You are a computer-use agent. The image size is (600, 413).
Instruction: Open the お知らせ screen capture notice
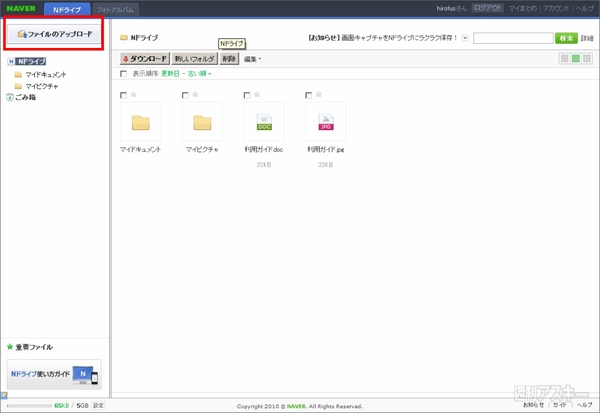click(383, 38)
